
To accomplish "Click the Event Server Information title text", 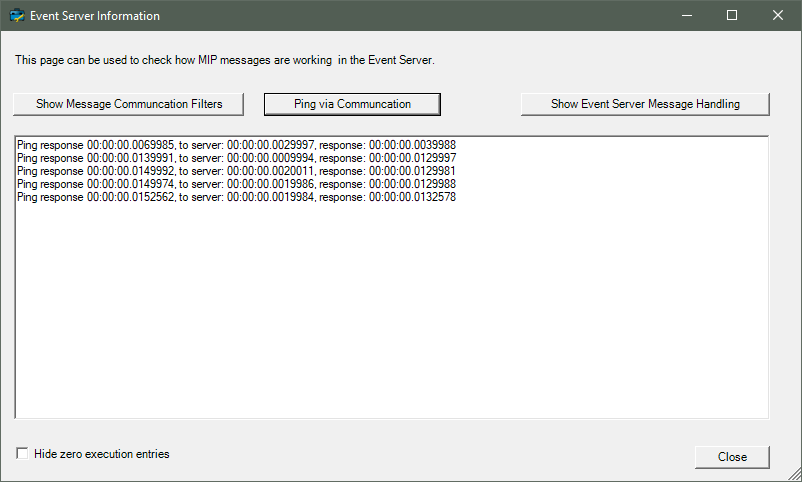I will coord(95,16).
